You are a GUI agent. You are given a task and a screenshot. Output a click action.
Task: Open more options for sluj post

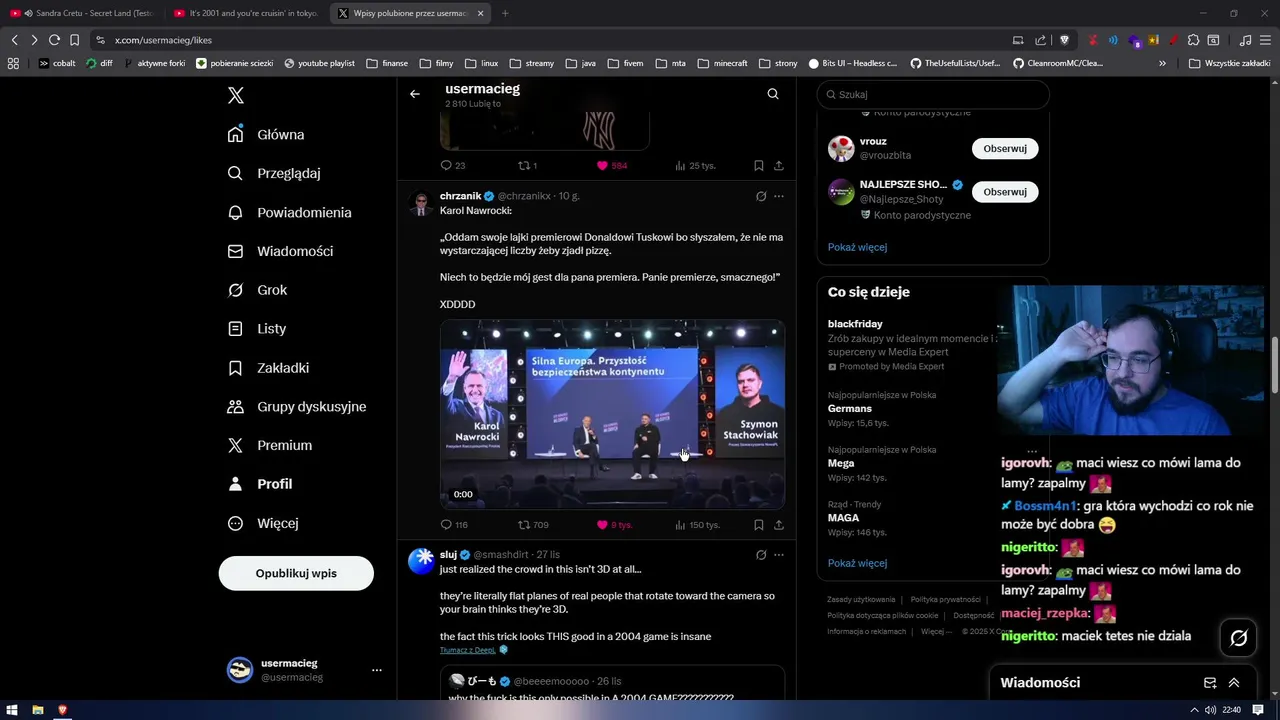point(779,555)
